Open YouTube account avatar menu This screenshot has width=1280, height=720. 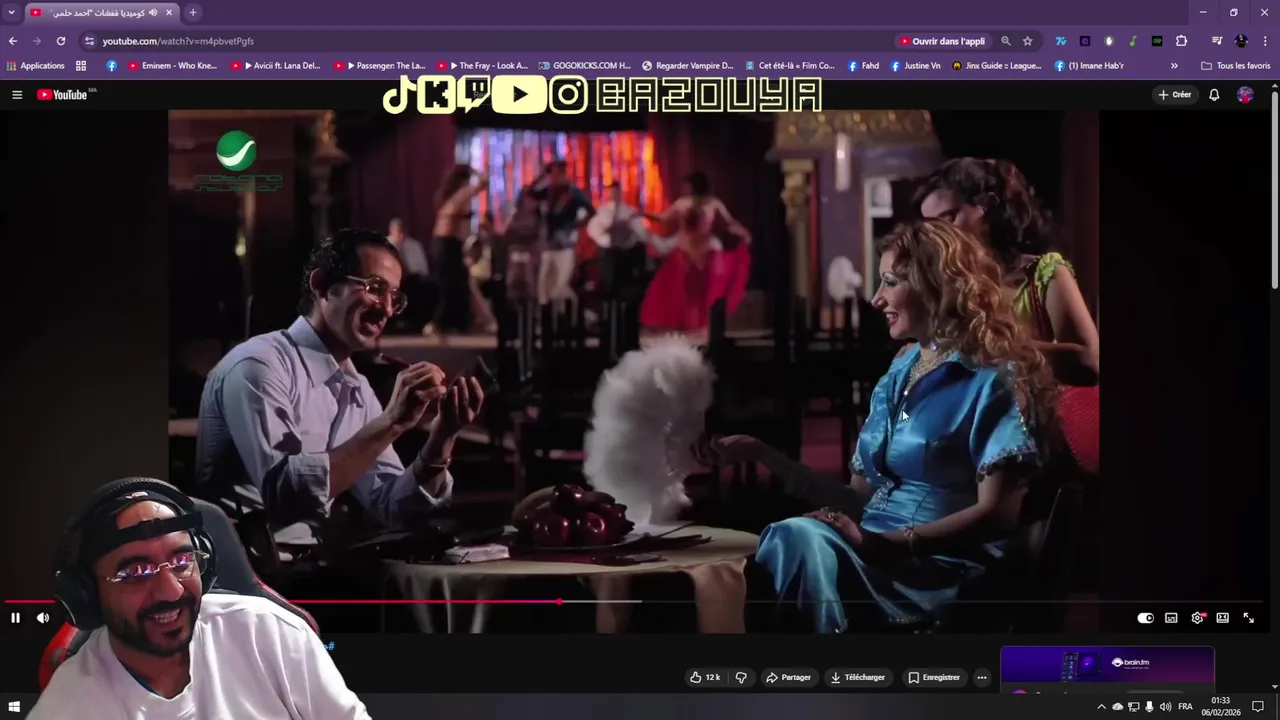[1245, 94]
